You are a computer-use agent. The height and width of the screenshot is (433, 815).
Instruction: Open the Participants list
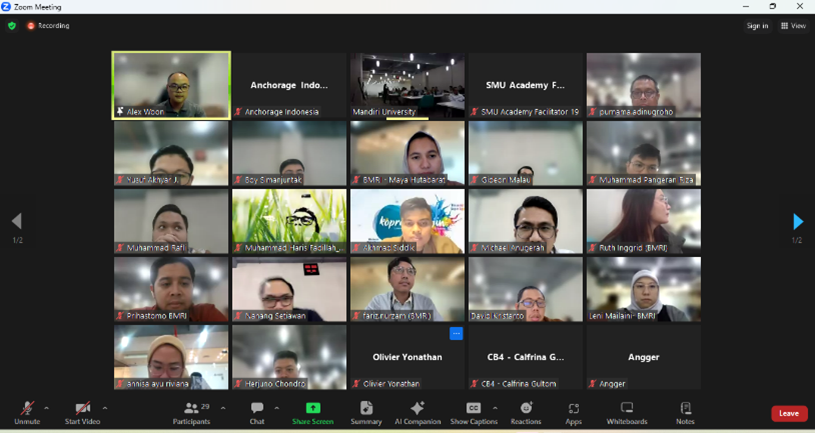point(191,412)
